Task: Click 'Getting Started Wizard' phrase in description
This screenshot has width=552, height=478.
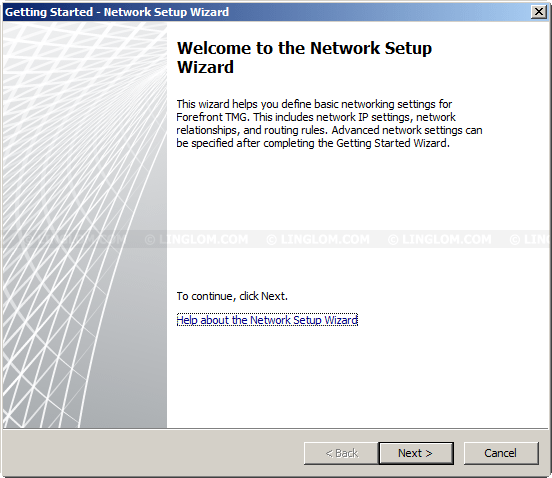Action: [393, 143]
